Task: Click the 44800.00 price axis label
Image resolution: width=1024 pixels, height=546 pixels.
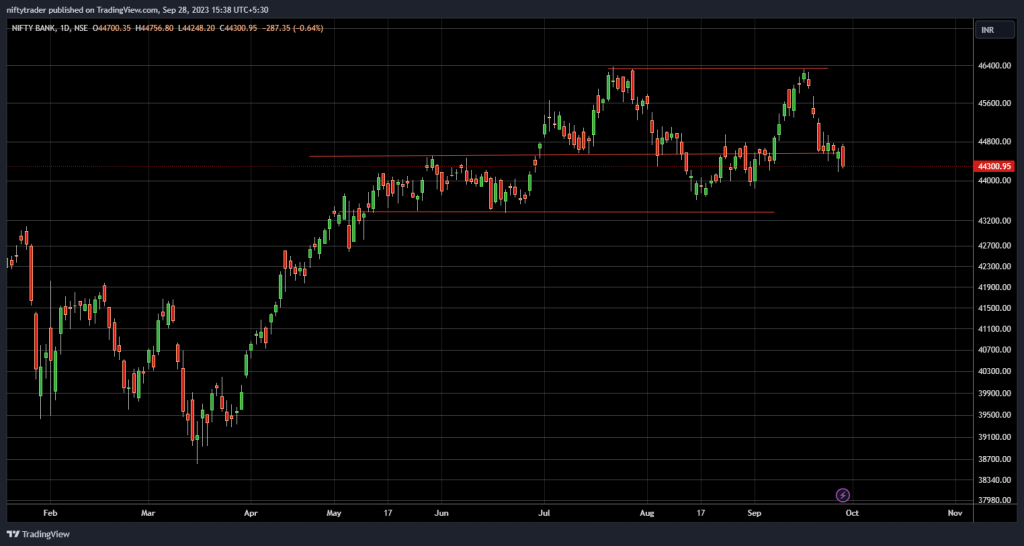Action: tap(995, 142)
